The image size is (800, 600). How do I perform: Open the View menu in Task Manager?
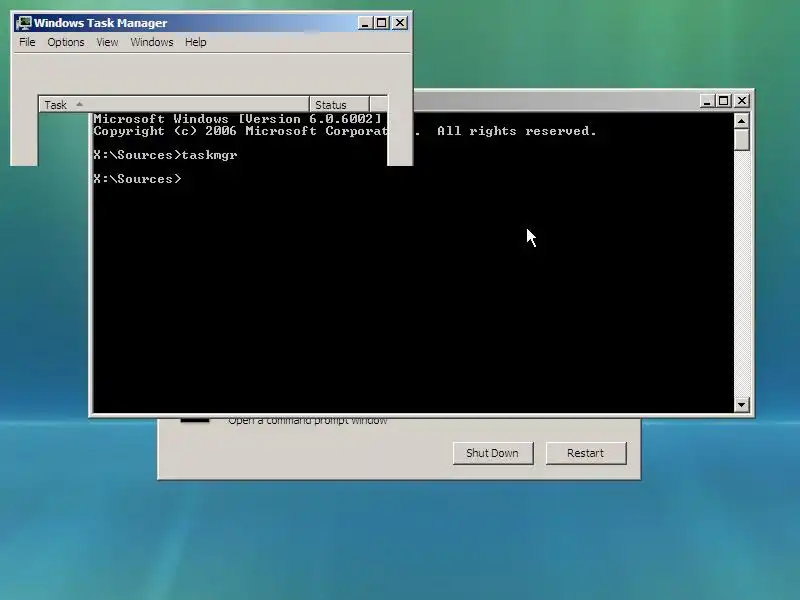pos(107,42)
